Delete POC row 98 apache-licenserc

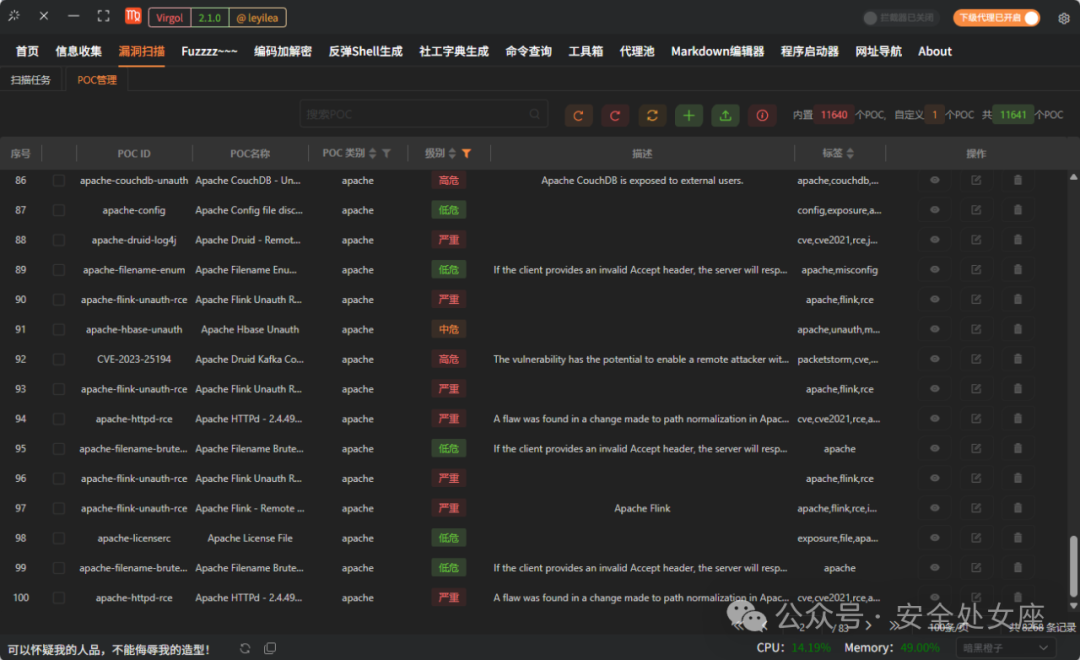pyautogui.click(x=1017, y=538)
